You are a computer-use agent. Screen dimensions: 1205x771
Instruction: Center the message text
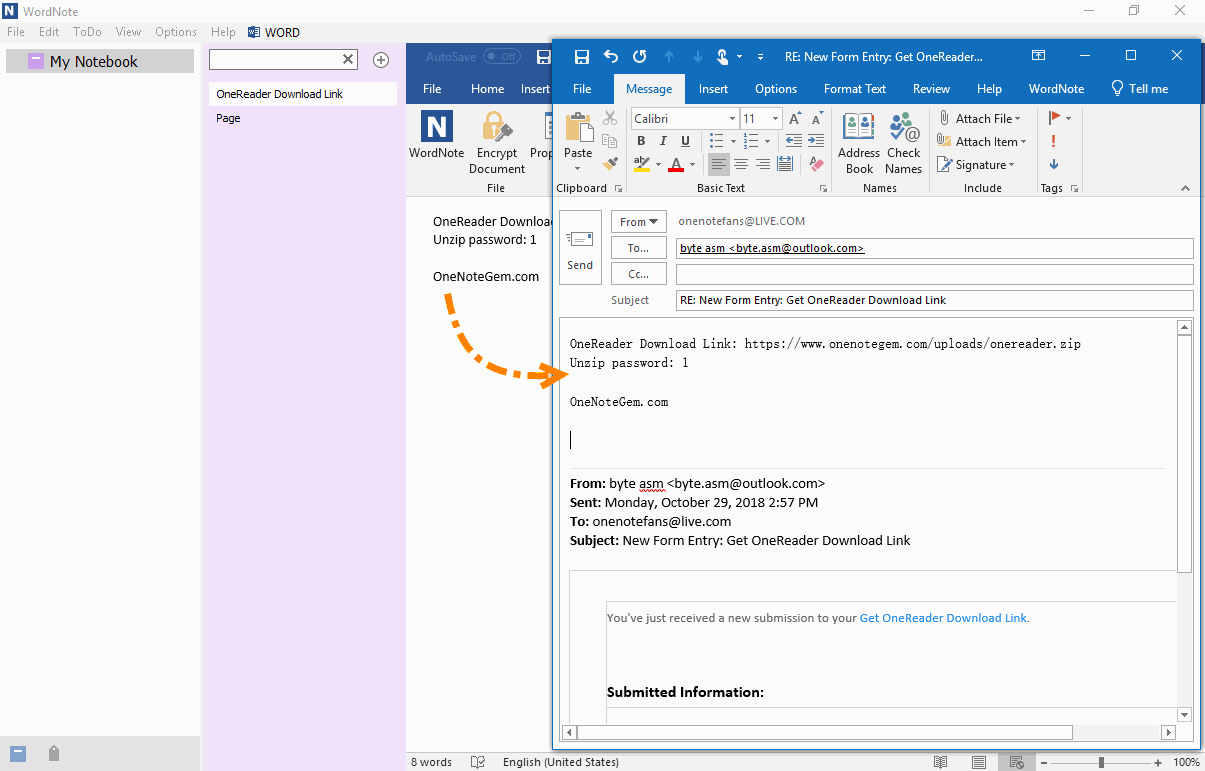coord(741,164)
